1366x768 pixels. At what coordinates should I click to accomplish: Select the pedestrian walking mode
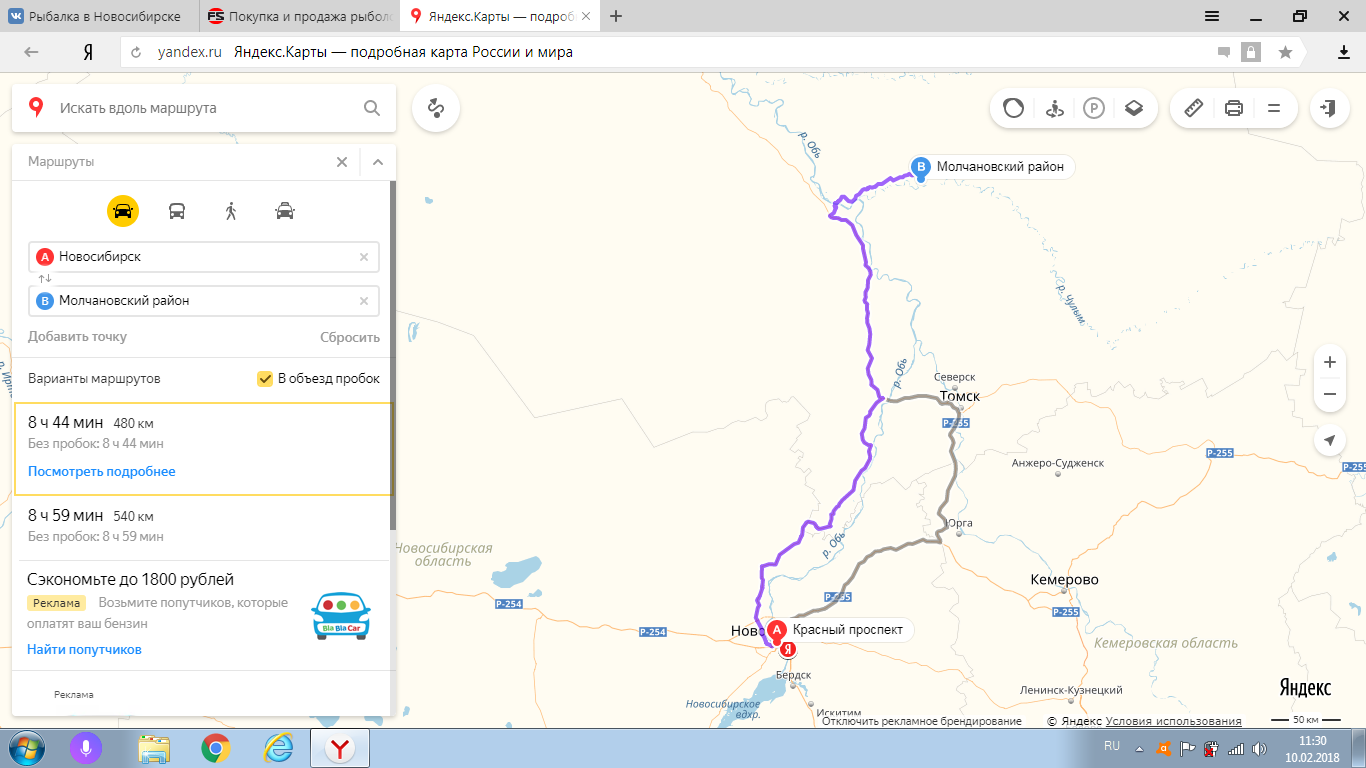point(231,211)
